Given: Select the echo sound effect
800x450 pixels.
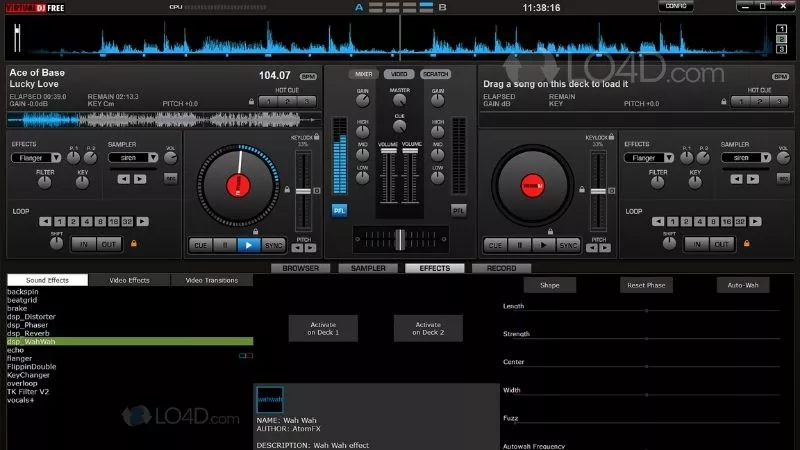Looking at the screenshot, I should (130, 350).
